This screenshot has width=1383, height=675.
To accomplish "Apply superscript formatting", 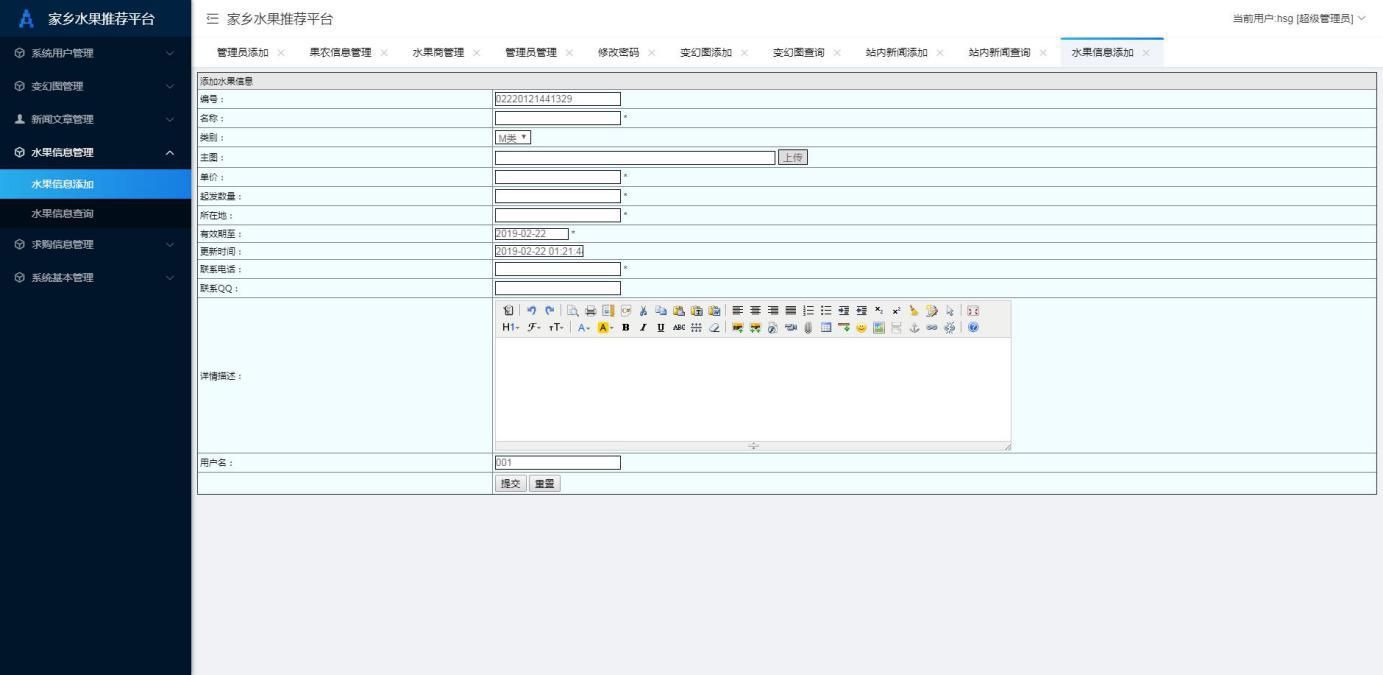I will [896, 310].
